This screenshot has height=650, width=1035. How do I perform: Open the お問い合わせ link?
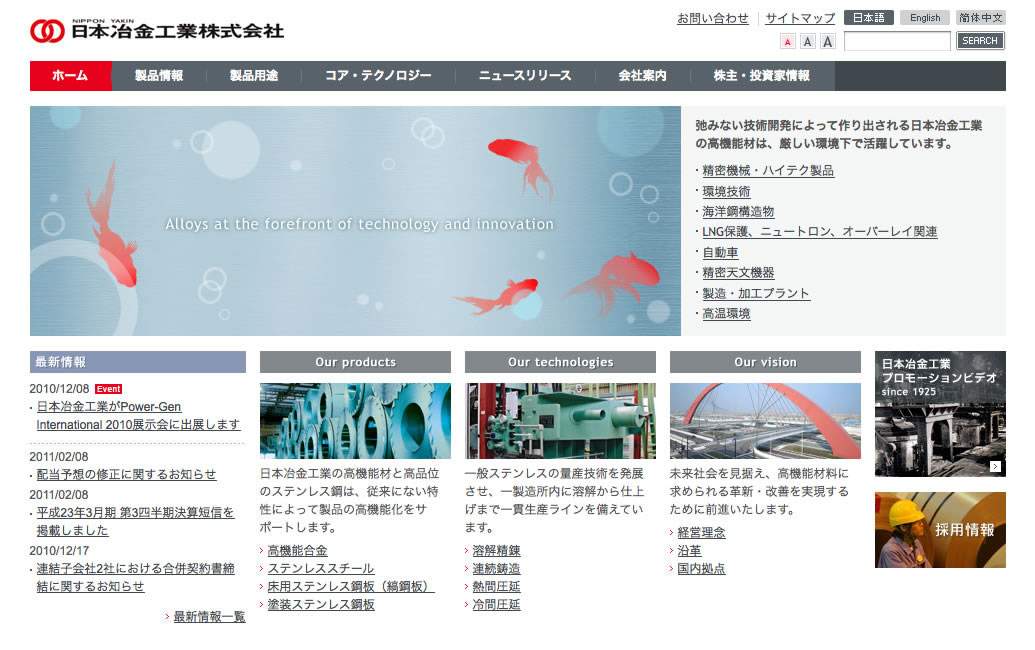(x=713, y=18)
